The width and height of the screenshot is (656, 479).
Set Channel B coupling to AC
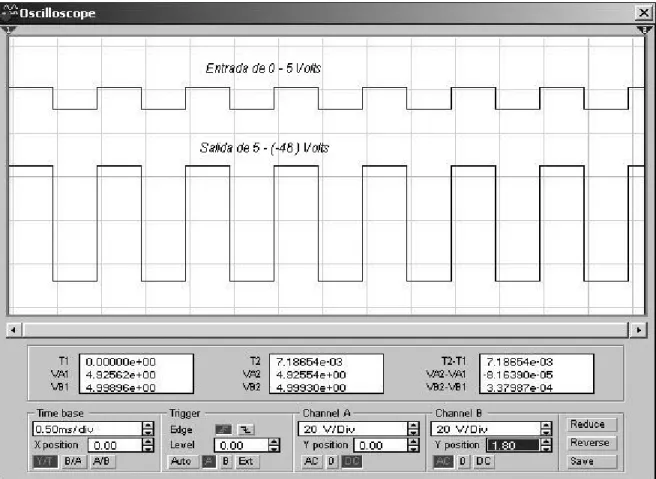[x=443, y=461]
